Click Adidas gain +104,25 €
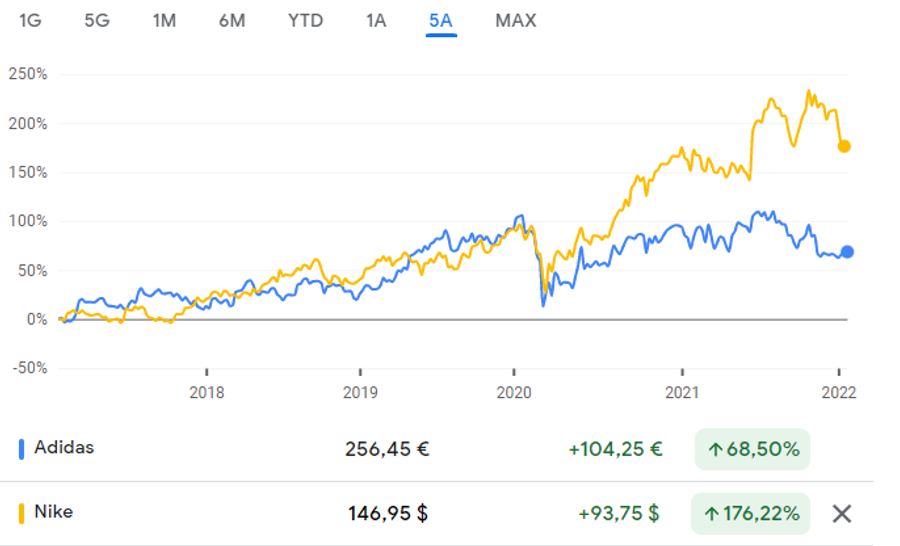Viewport: 900px width, 546px height. [x=615, y=449]
